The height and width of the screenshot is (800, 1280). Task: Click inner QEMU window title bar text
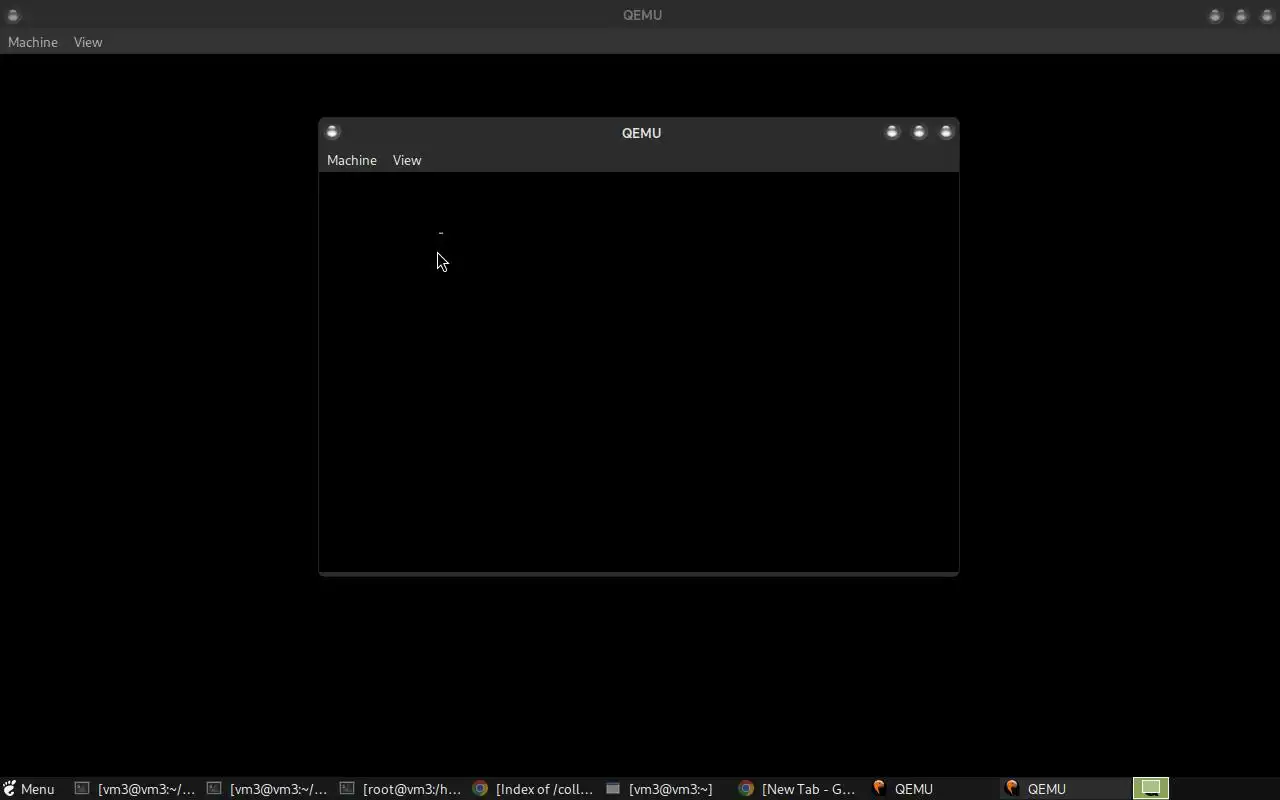[641, 133]
